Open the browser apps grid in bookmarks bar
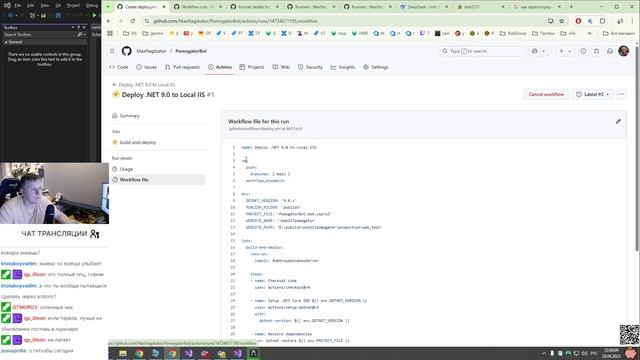This screenshot has width=640, height=360. pos(110,33)
